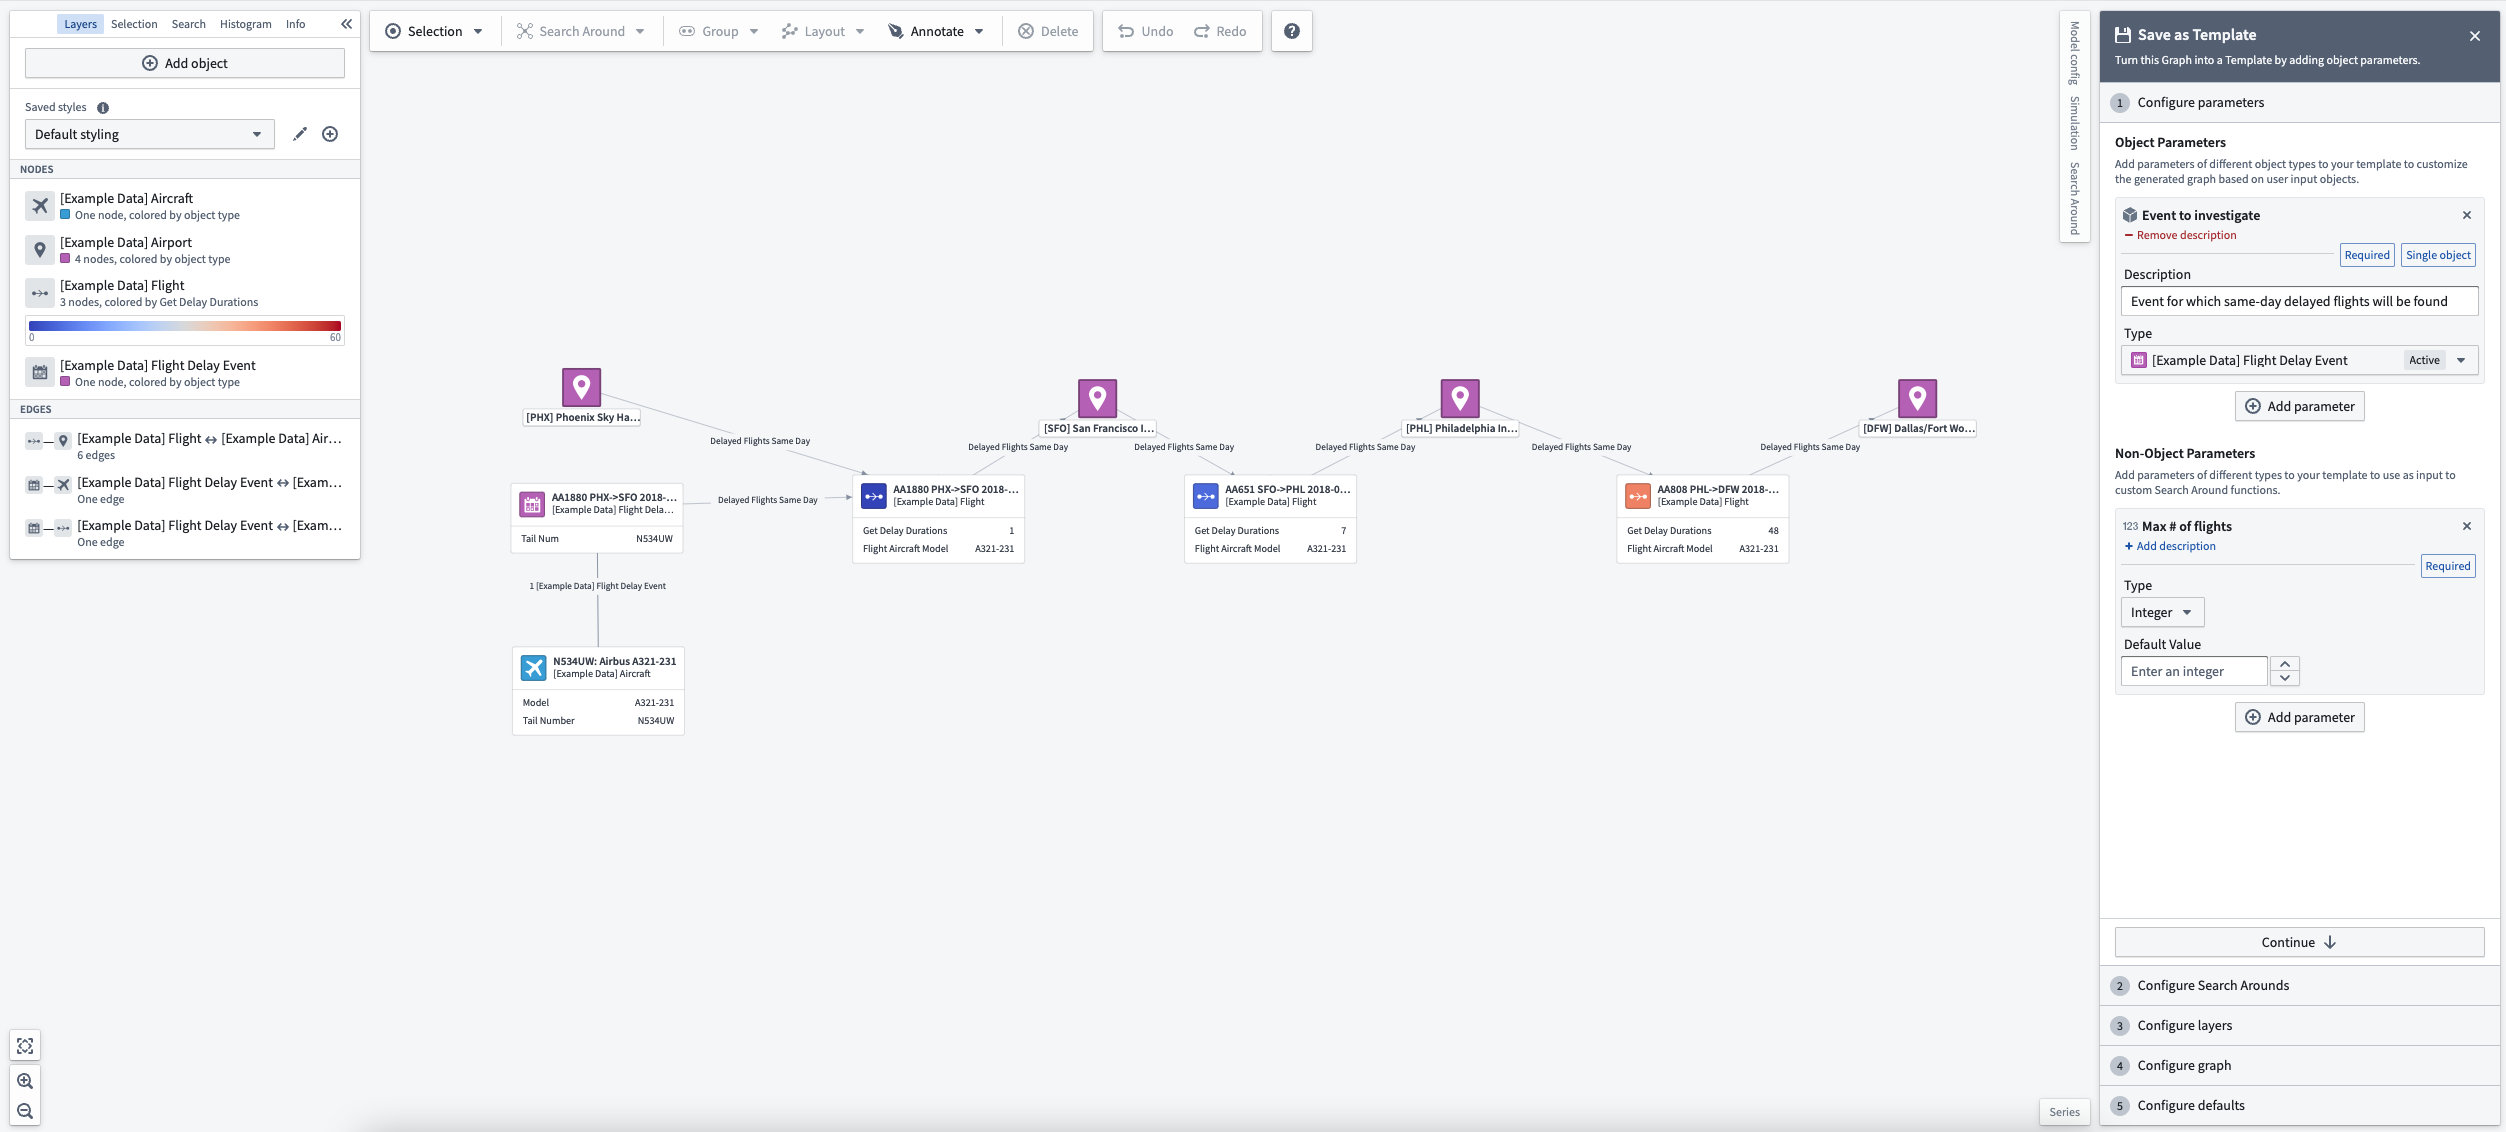Click the Default Value integer field
Image resolution: width=2506 pixels, height=1132 pixels.
(2194, 671)
